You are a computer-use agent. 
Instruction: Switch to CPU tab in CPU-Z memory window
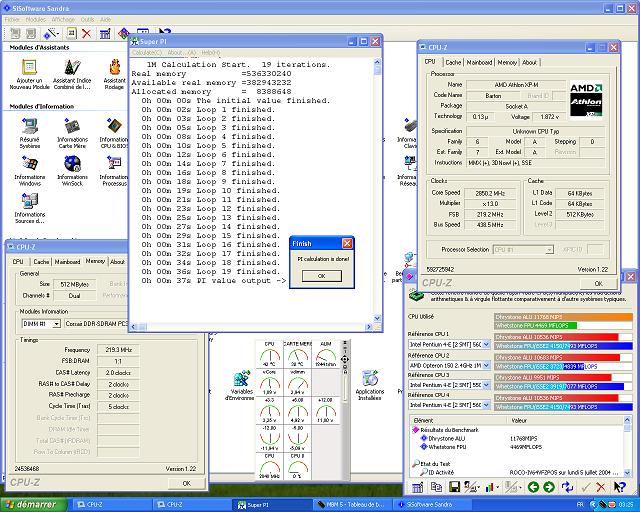(x=18, y=262)
